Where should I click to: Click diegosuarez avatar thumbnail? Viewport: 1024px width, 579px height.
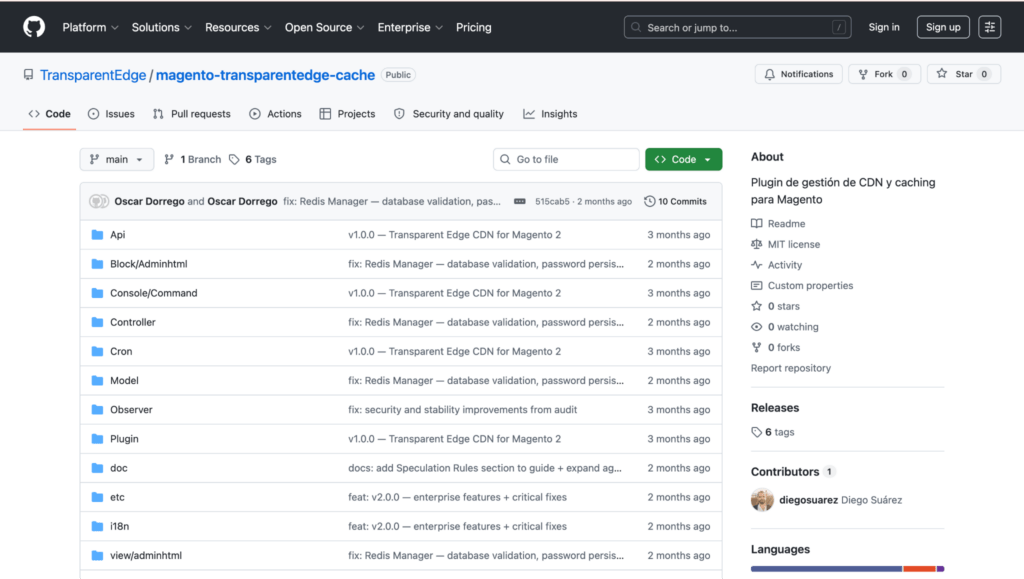762,500
